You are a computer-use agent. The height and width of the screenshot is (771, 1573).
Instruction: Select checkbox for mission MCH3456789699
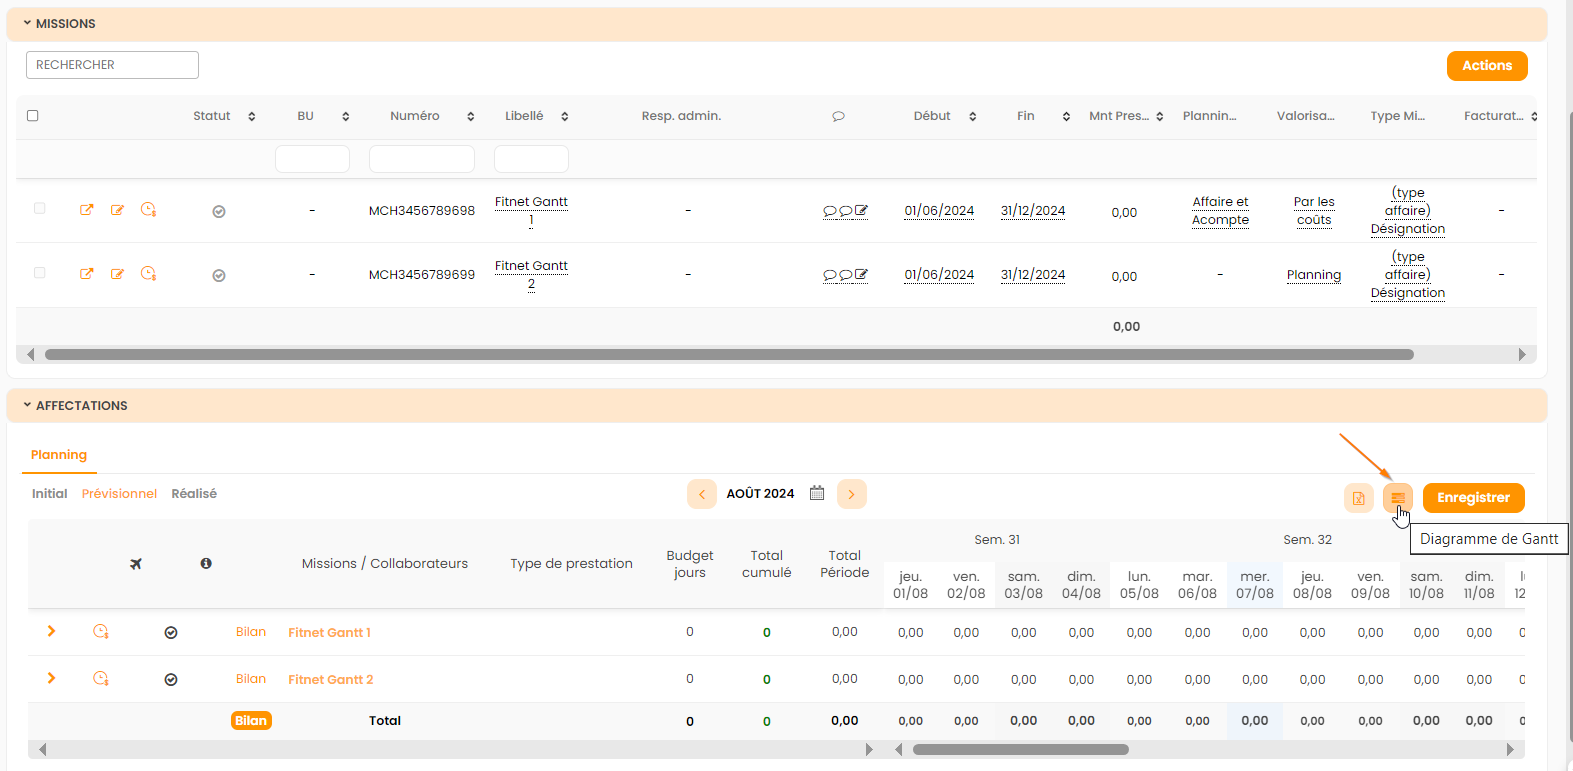(40, 273)
